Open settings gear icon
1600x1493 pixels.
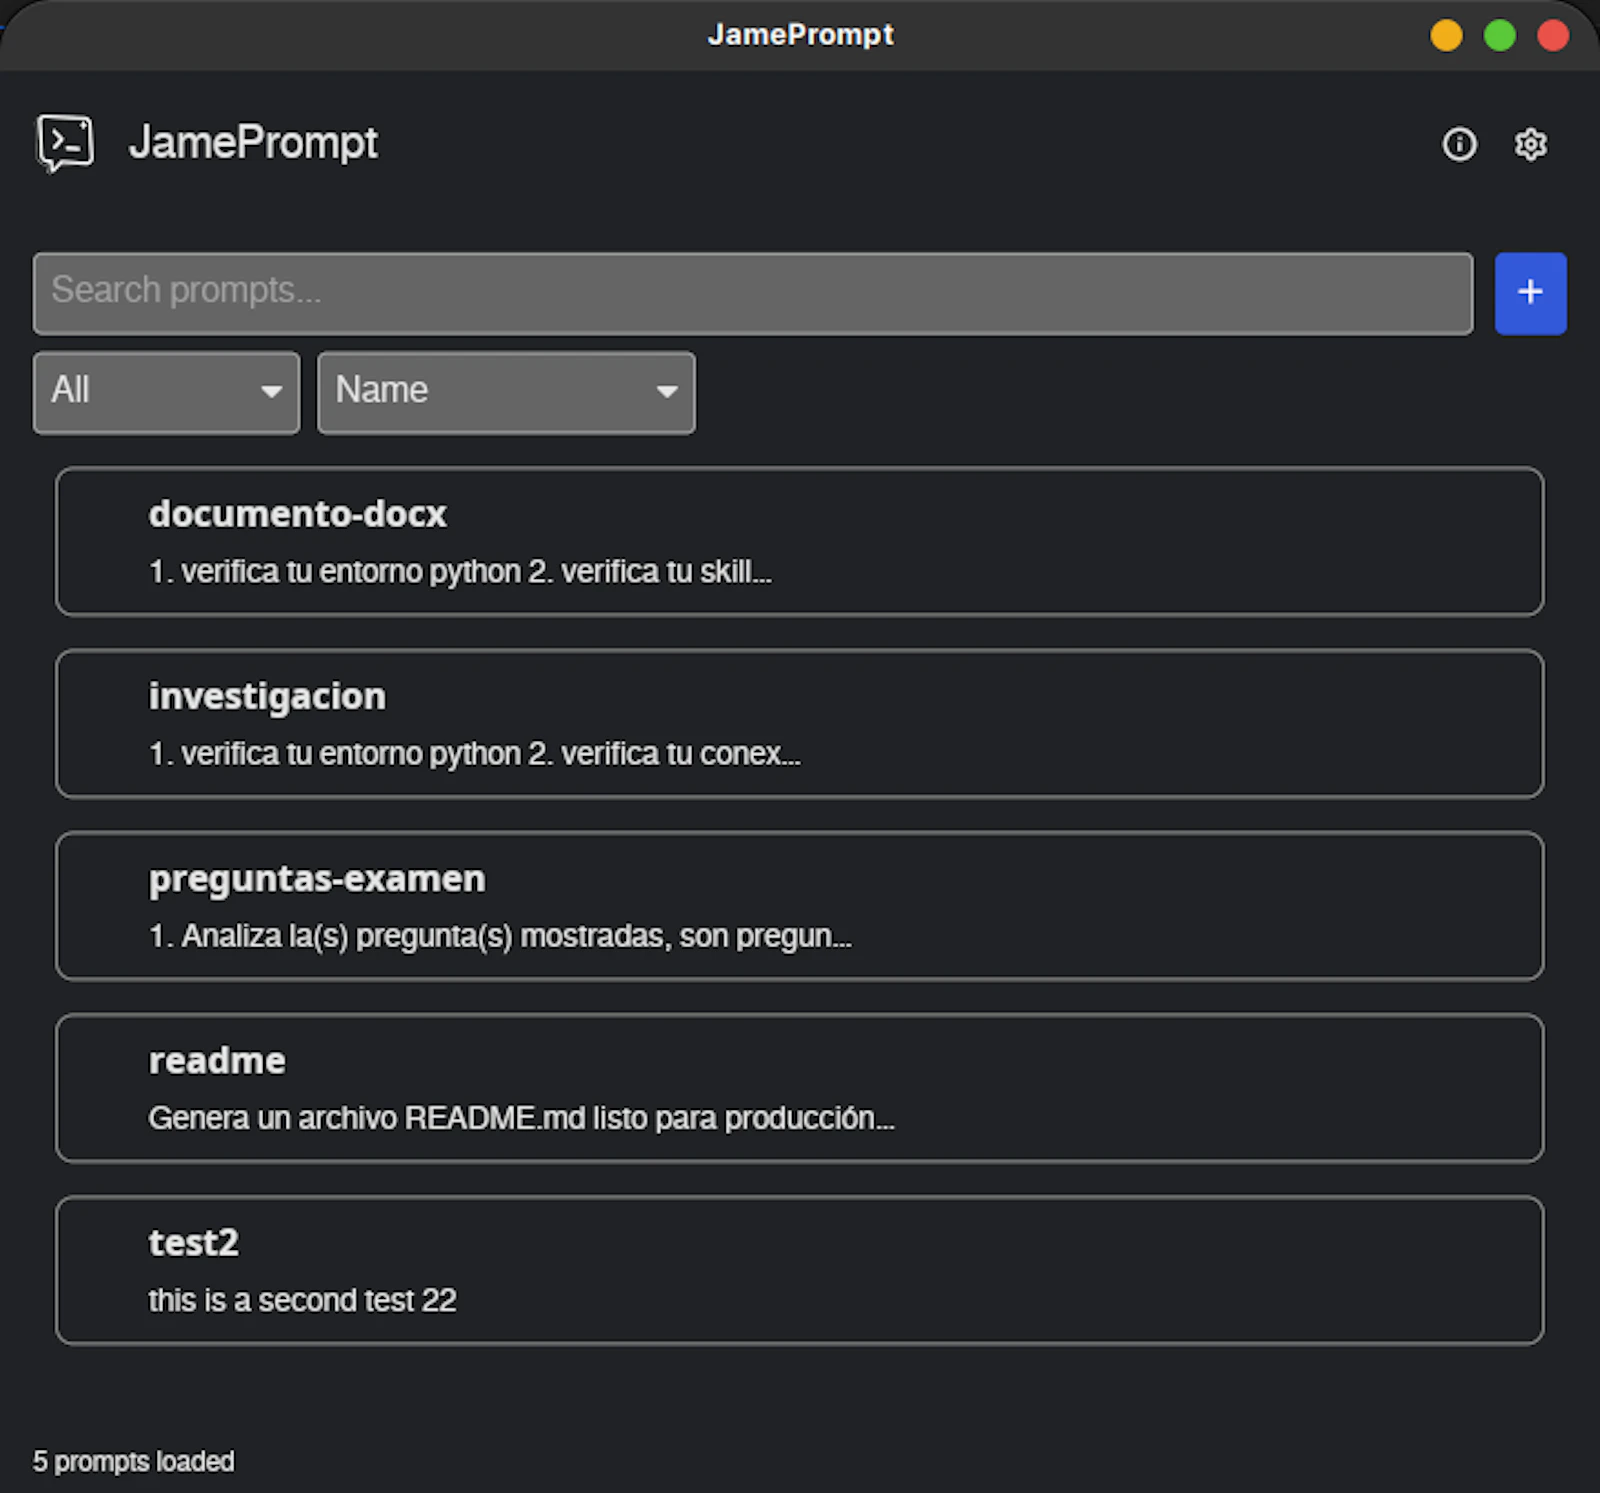click(1530, 144)
